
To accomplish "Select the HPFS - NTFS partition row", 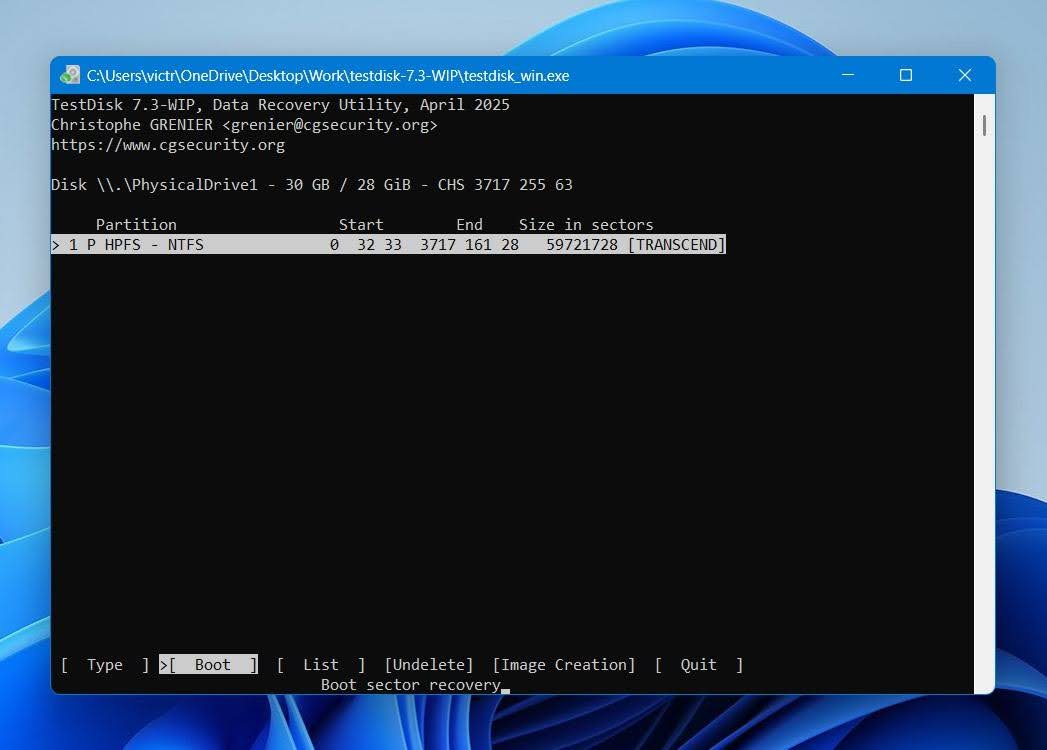I will (389, 244).
